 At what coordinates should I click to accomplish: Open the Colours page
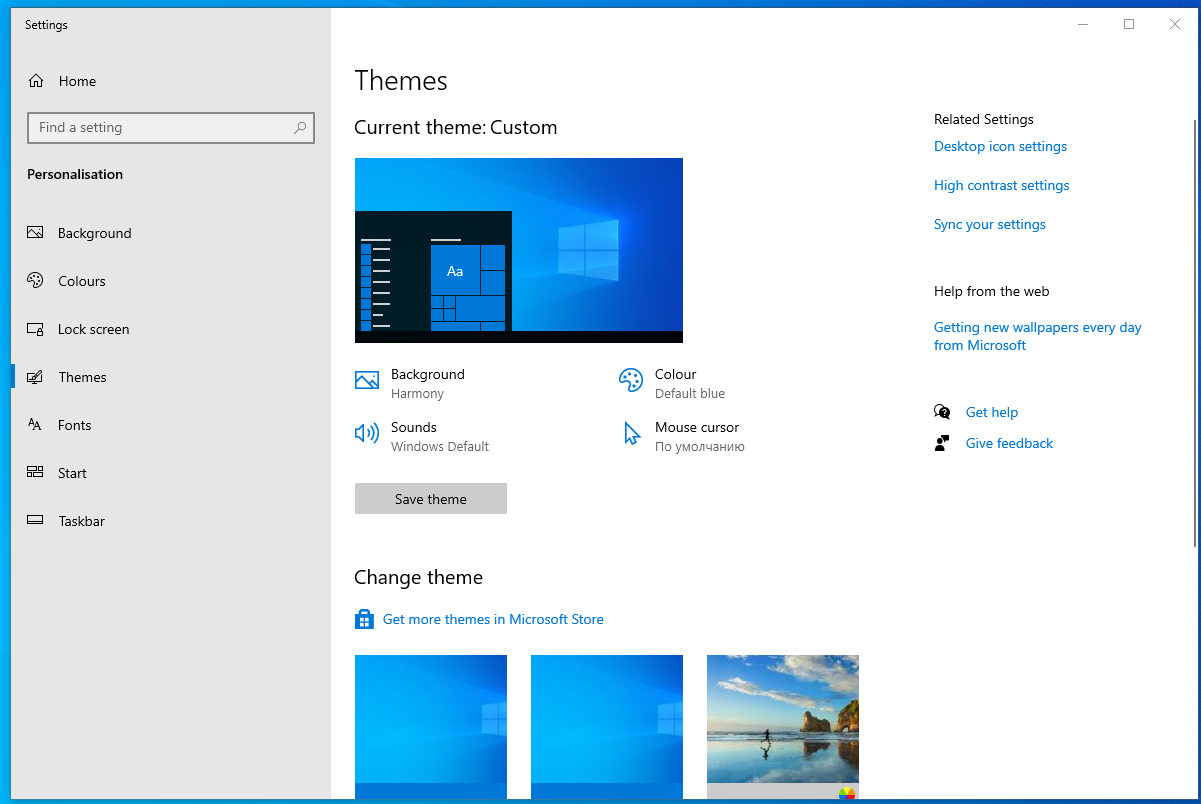[170, 281]
